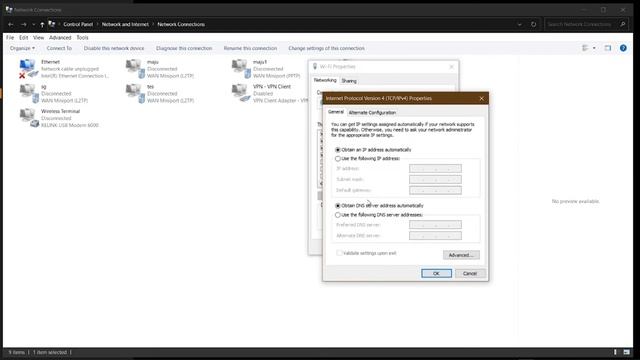This screenshot has width=640, height=360.
Task: Click the IP address input field
Action: [436, 169]
